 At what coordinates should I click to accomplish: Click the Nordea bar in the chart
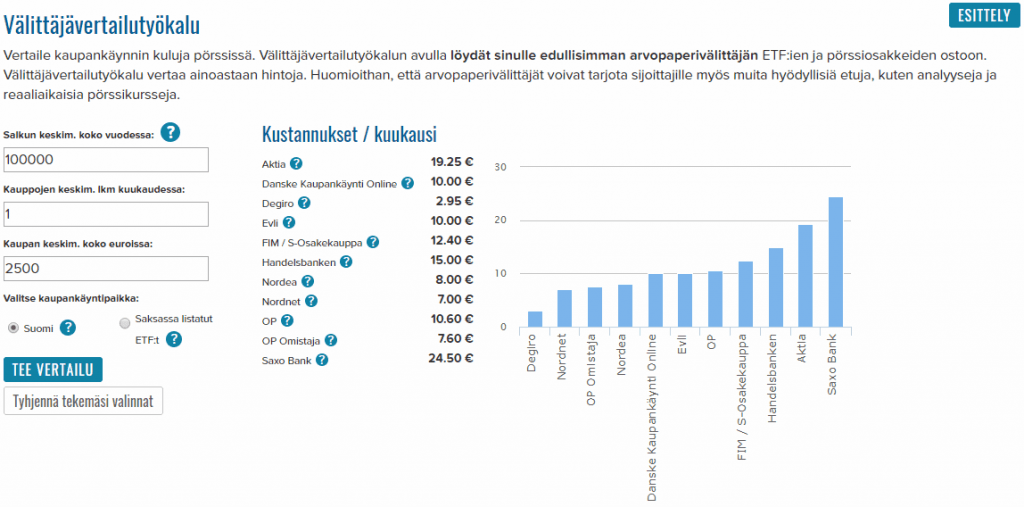point(625,306)
